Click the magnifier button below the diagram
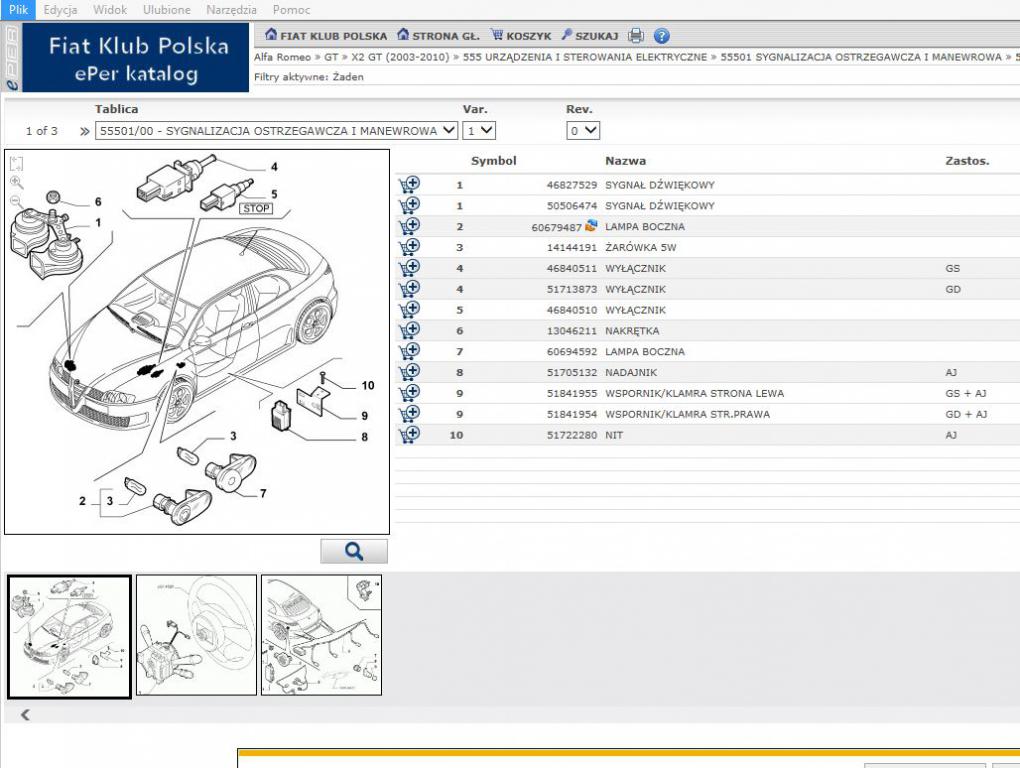Image resolution: width=1020 pixels, height=768 pixels. coord(354,551)
